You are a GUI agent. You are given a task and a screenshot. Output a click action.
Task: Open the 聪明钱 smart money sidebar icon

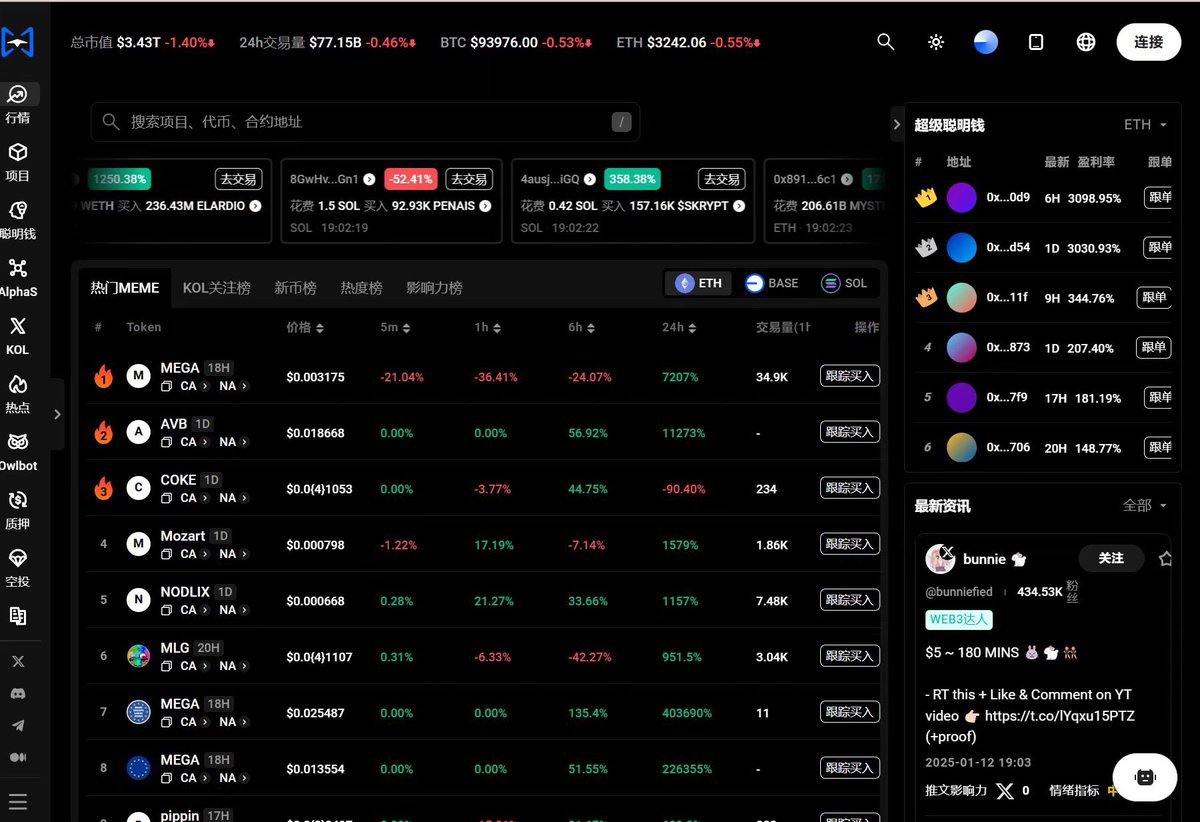[18, 210]
